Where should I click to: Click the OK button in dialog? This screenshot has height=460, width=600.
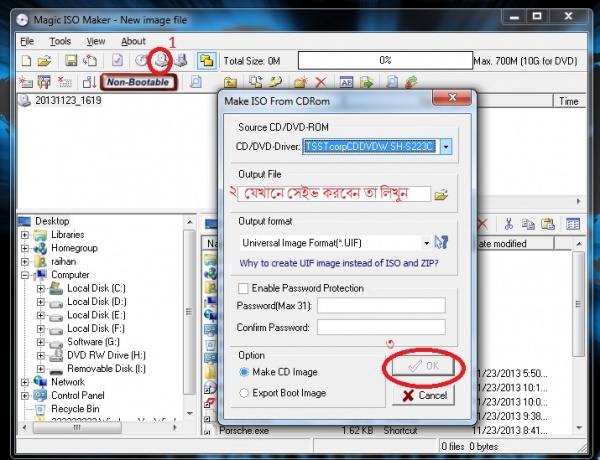[x=423, y=366]
